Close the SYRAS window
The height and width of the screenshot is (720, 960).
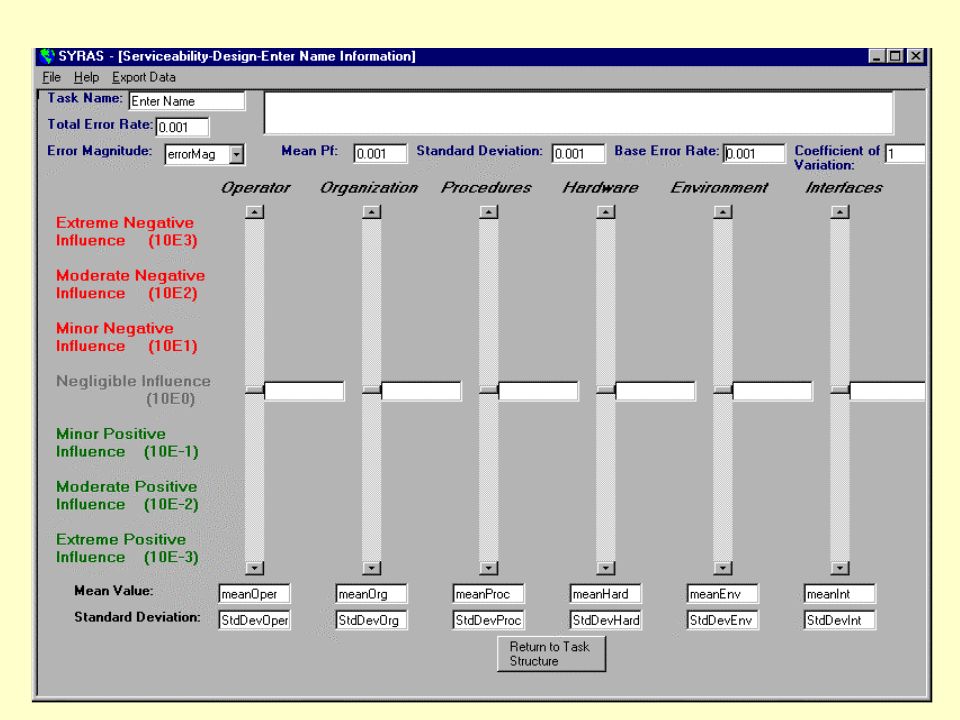click(x=915, y=56)
